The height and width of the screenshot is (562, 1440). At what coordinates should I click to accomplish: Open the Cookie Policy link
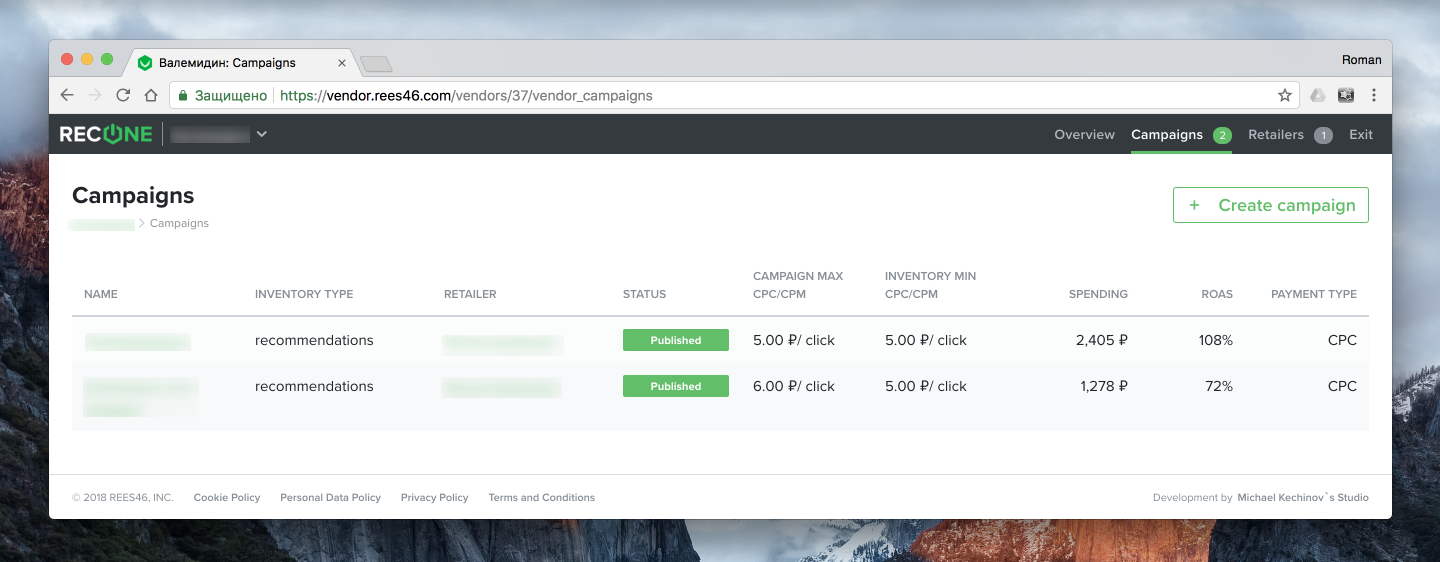point(227,498)
